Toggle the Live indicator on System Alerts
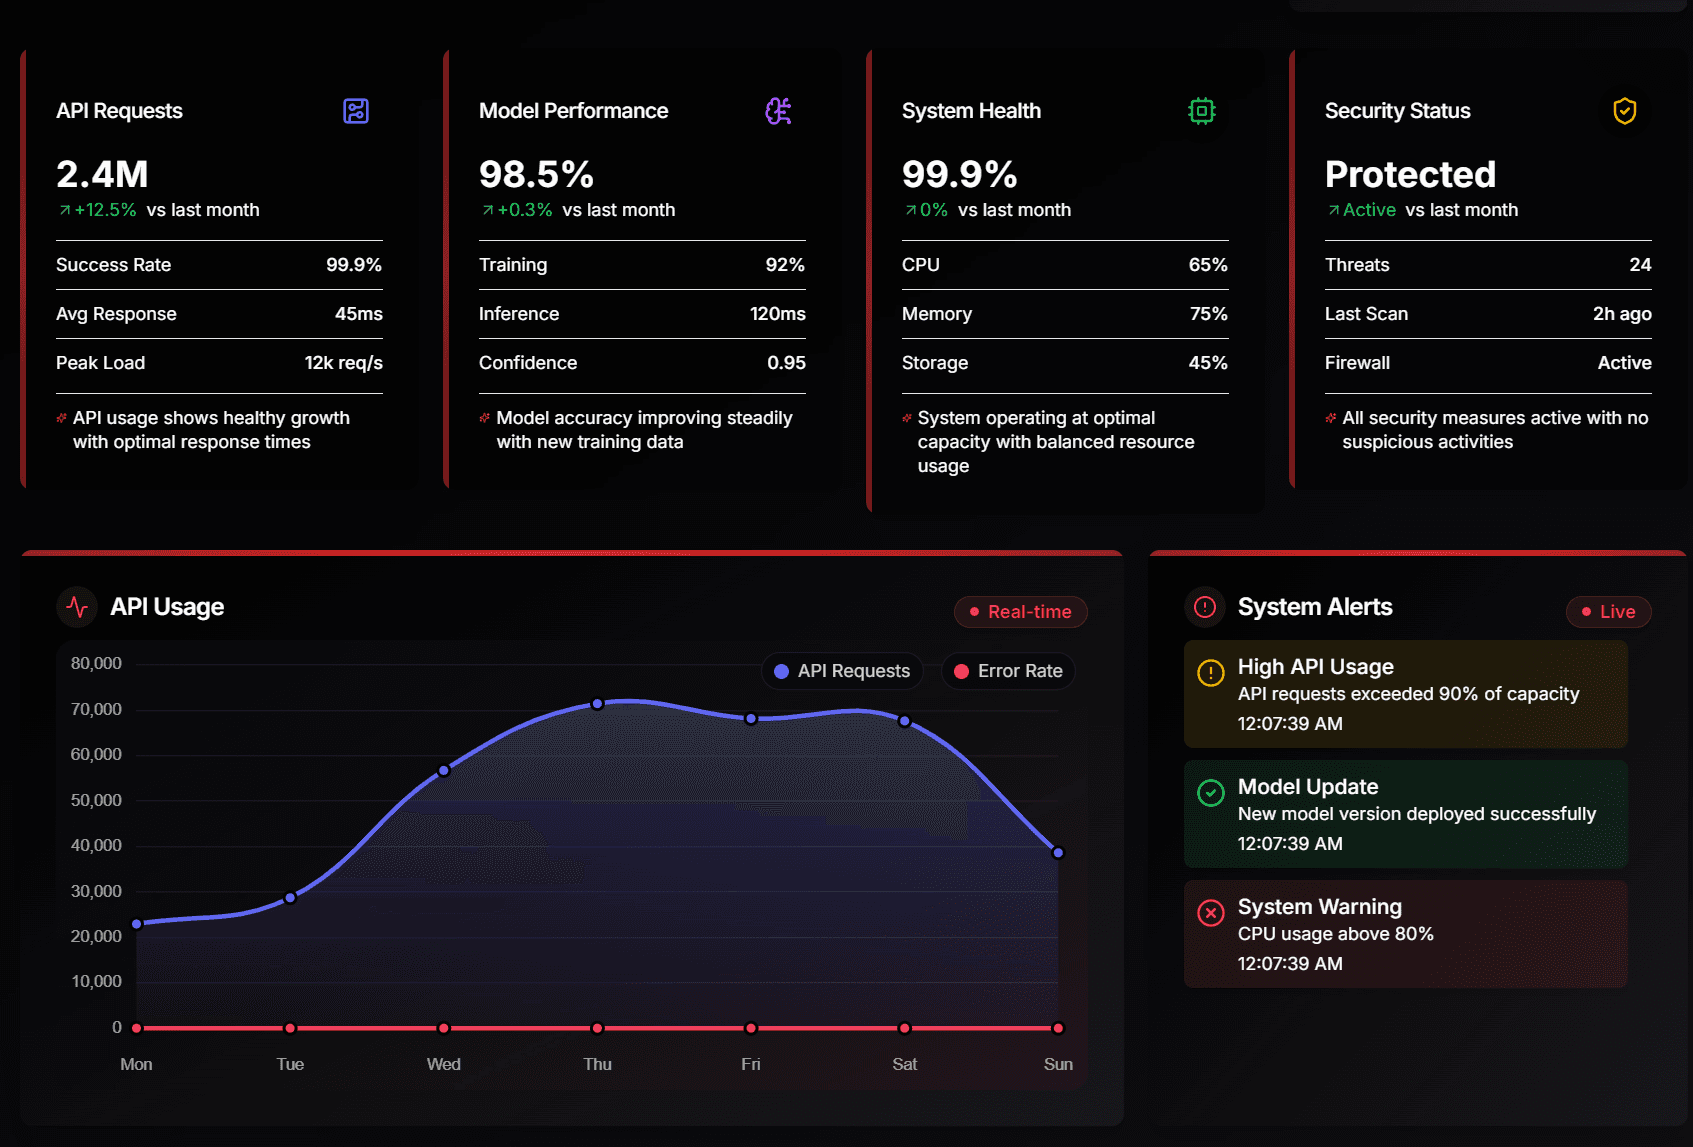This screenshot has height=1147, width=1693. coord(1608,611)
